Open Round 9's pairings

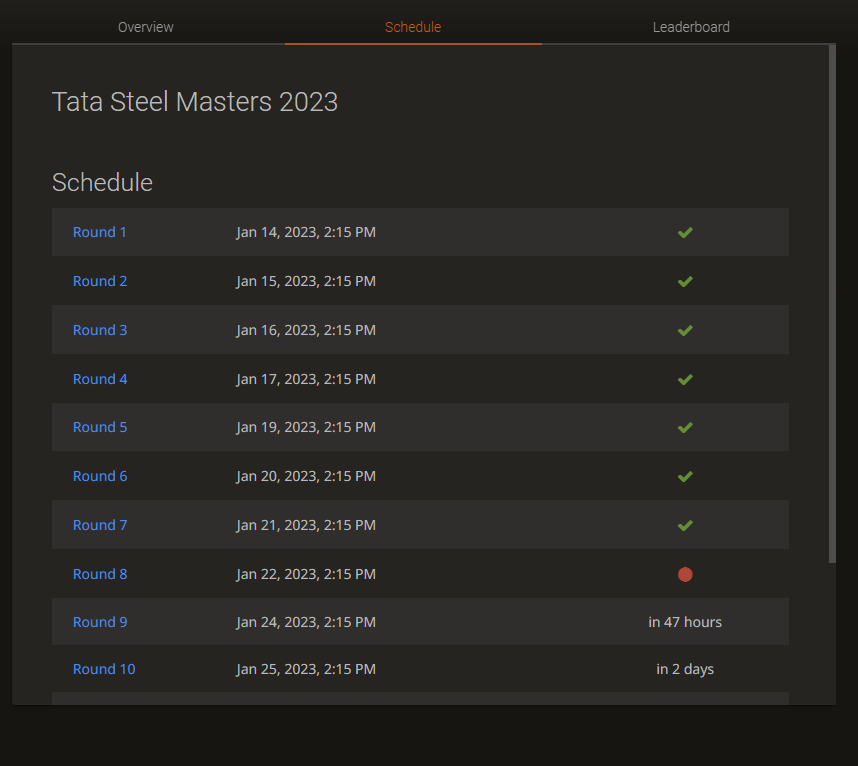click(x=99, y=622)
